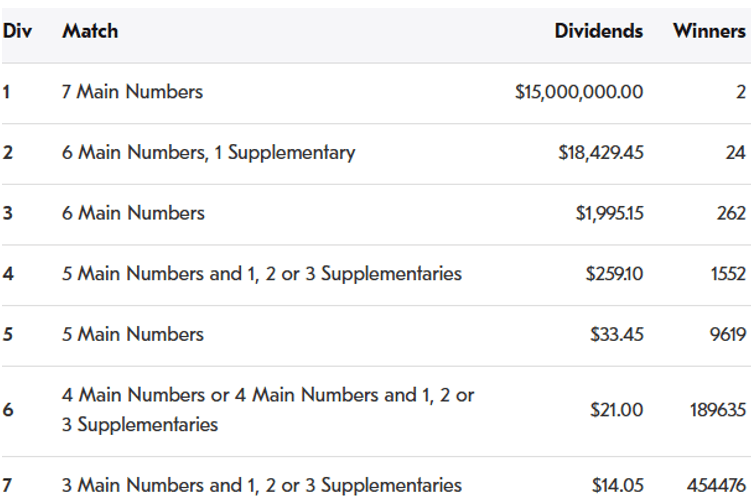Click the $259.10 dividend amount
Screen dimensions: 751x503
coord(614,273)
